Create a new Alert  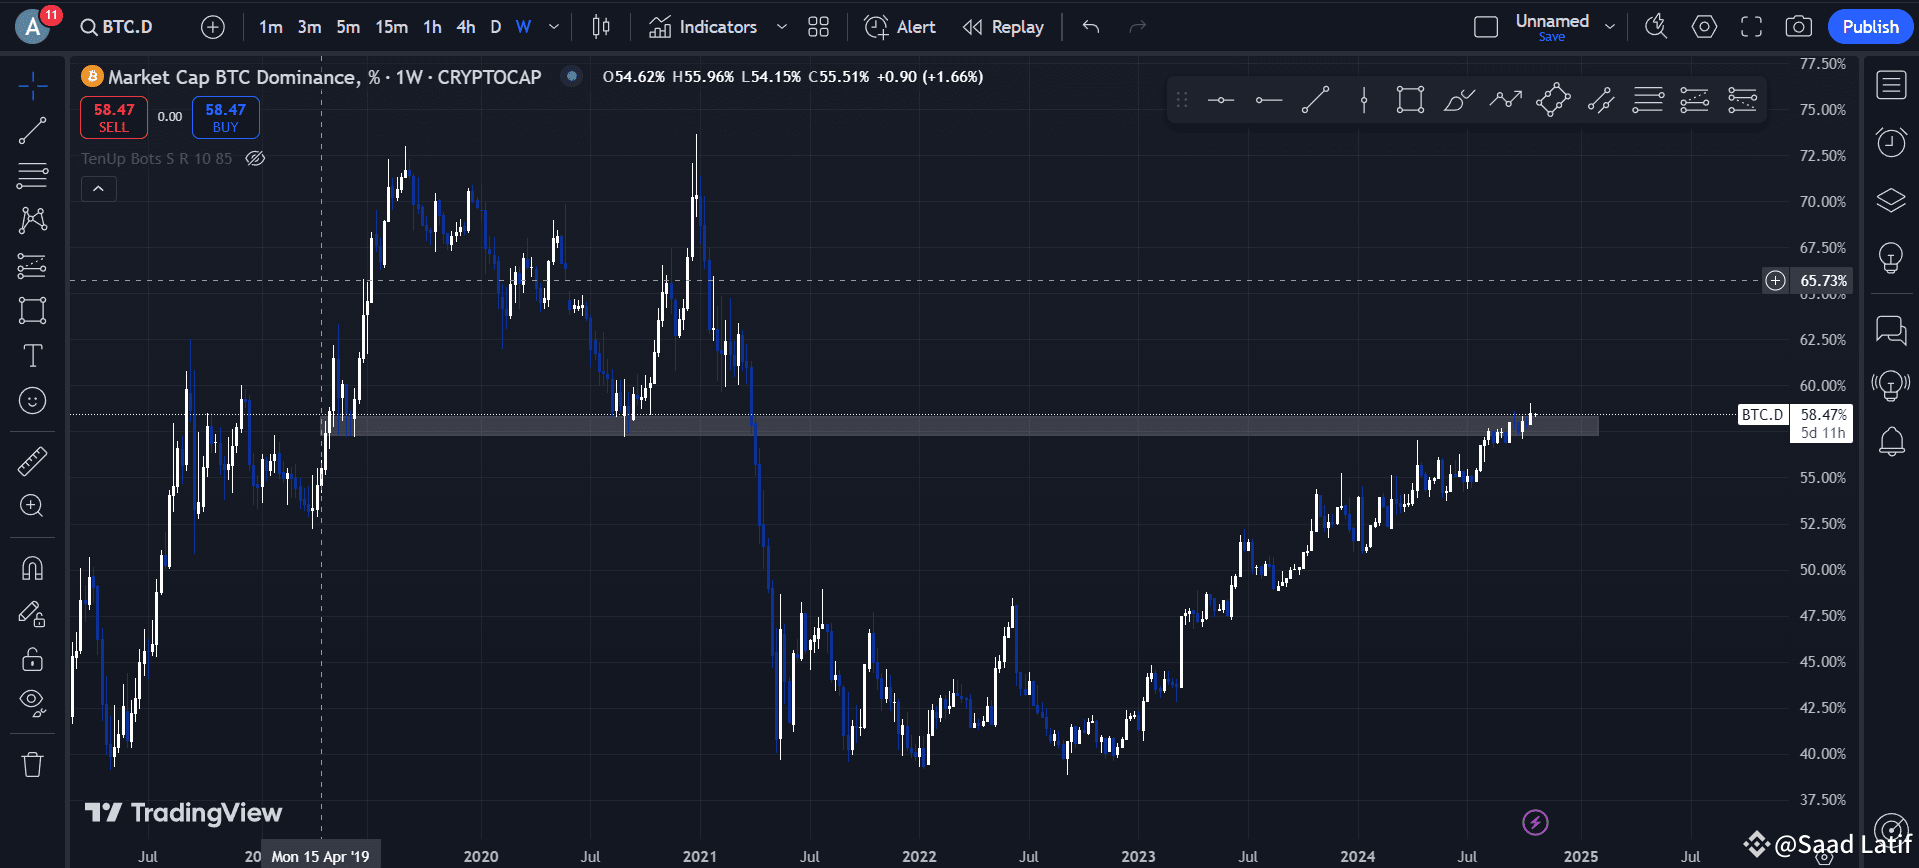900,27
